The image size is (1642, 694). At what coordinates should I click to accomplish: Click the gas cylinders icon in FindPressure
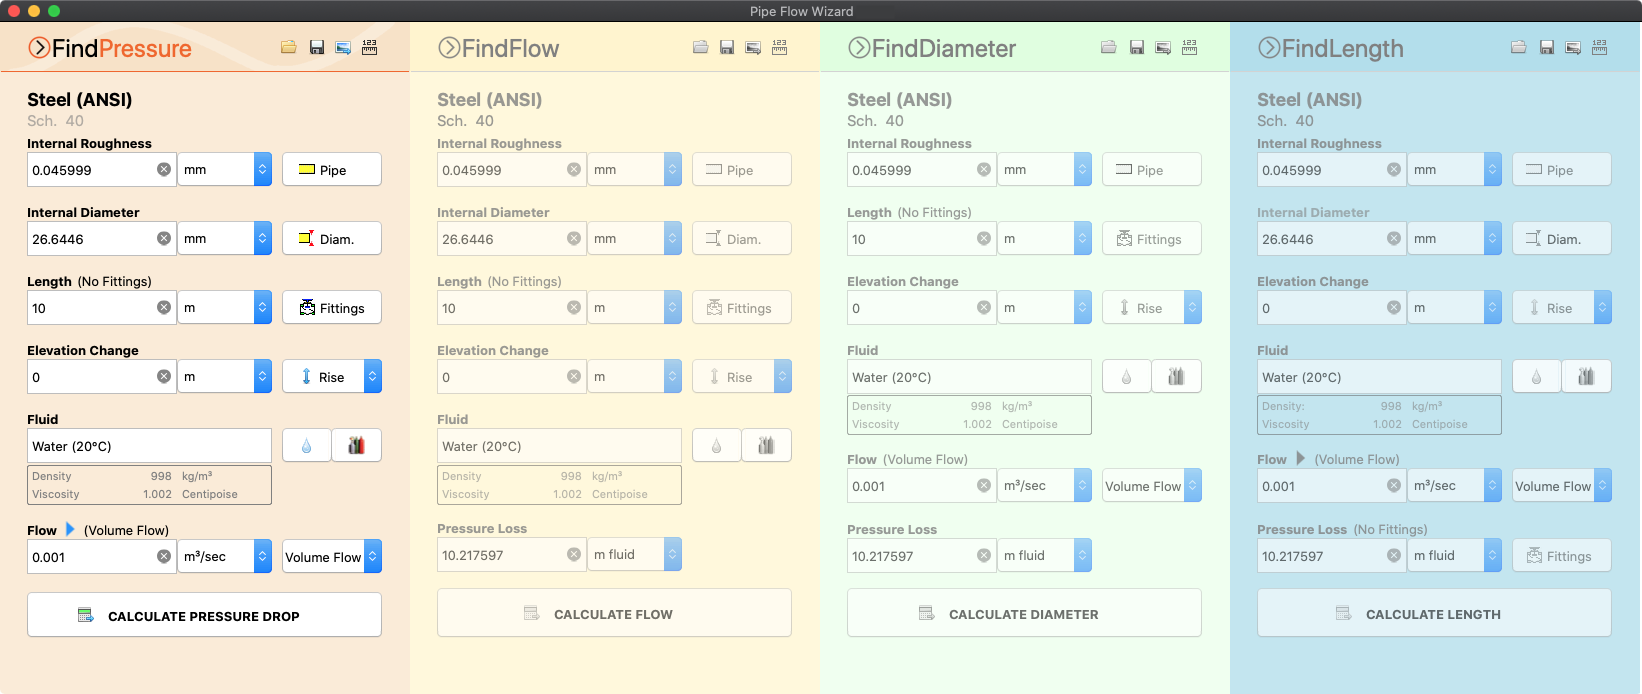coord(356,446)
